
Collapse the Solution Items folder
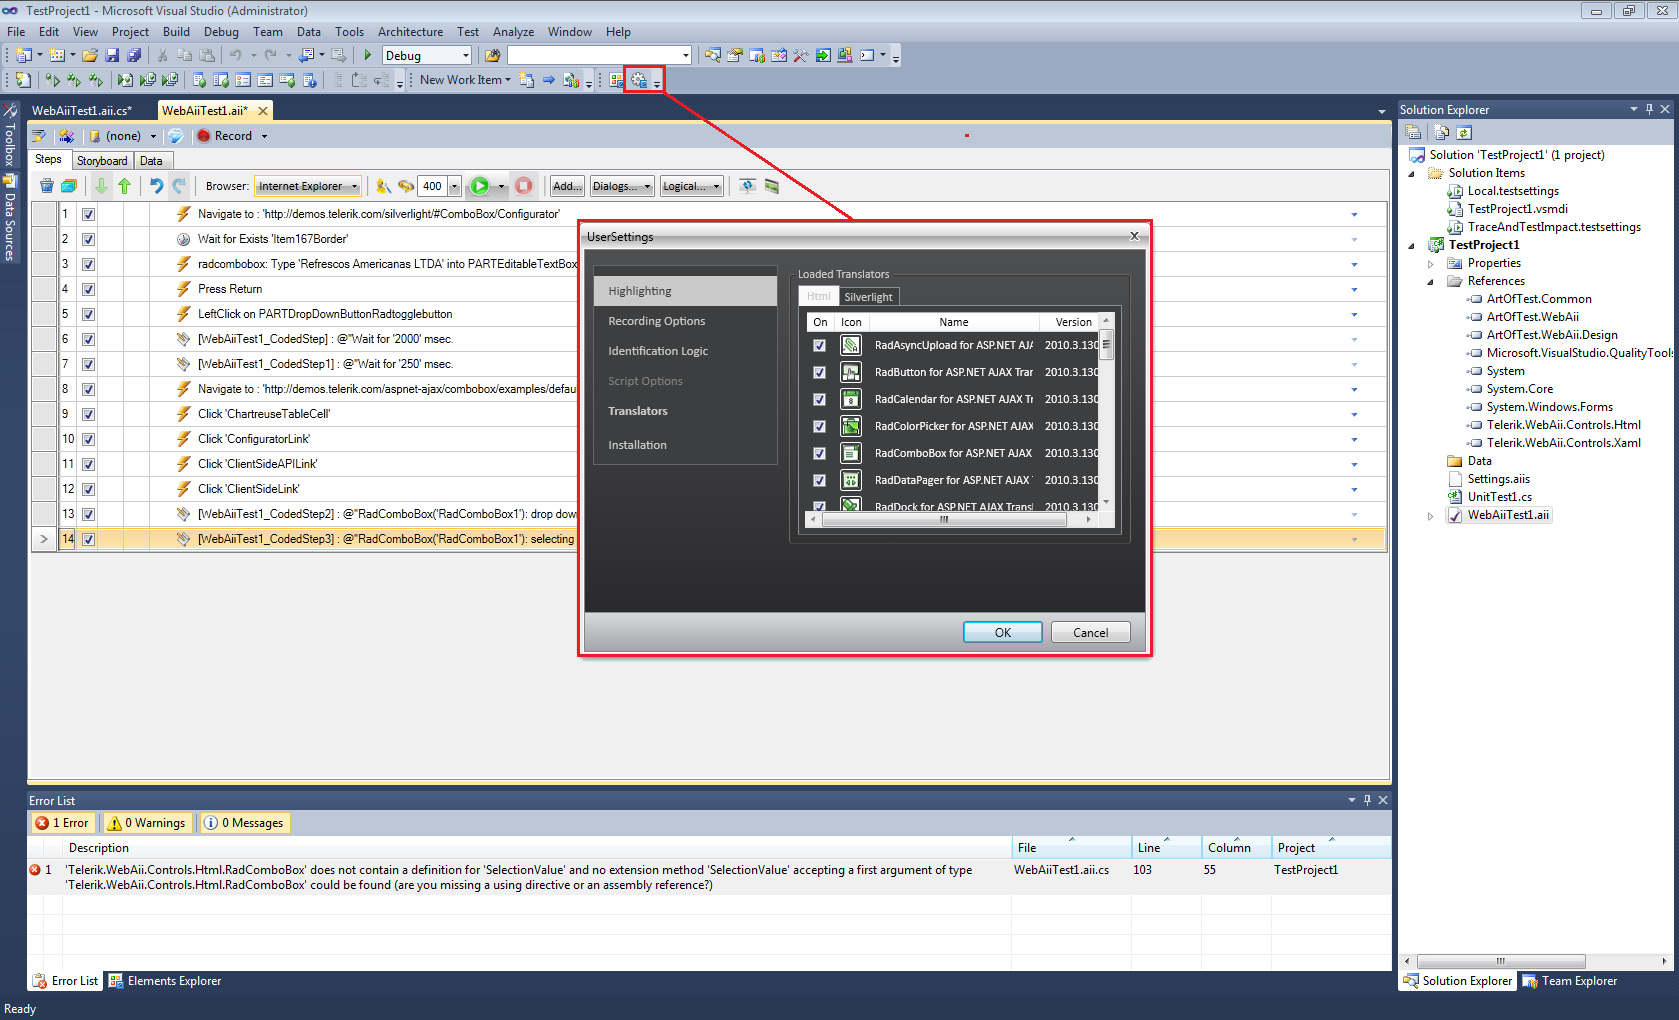pyautogui.click(x=1411, y=174)
